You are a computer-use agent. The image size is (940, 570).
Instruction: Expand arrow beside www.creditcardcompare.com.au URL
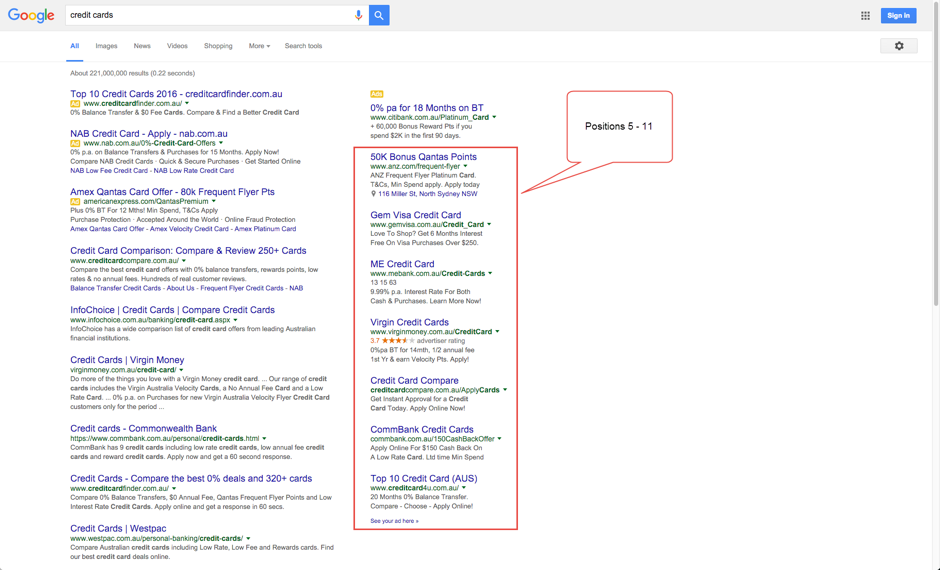click(183, 261)
